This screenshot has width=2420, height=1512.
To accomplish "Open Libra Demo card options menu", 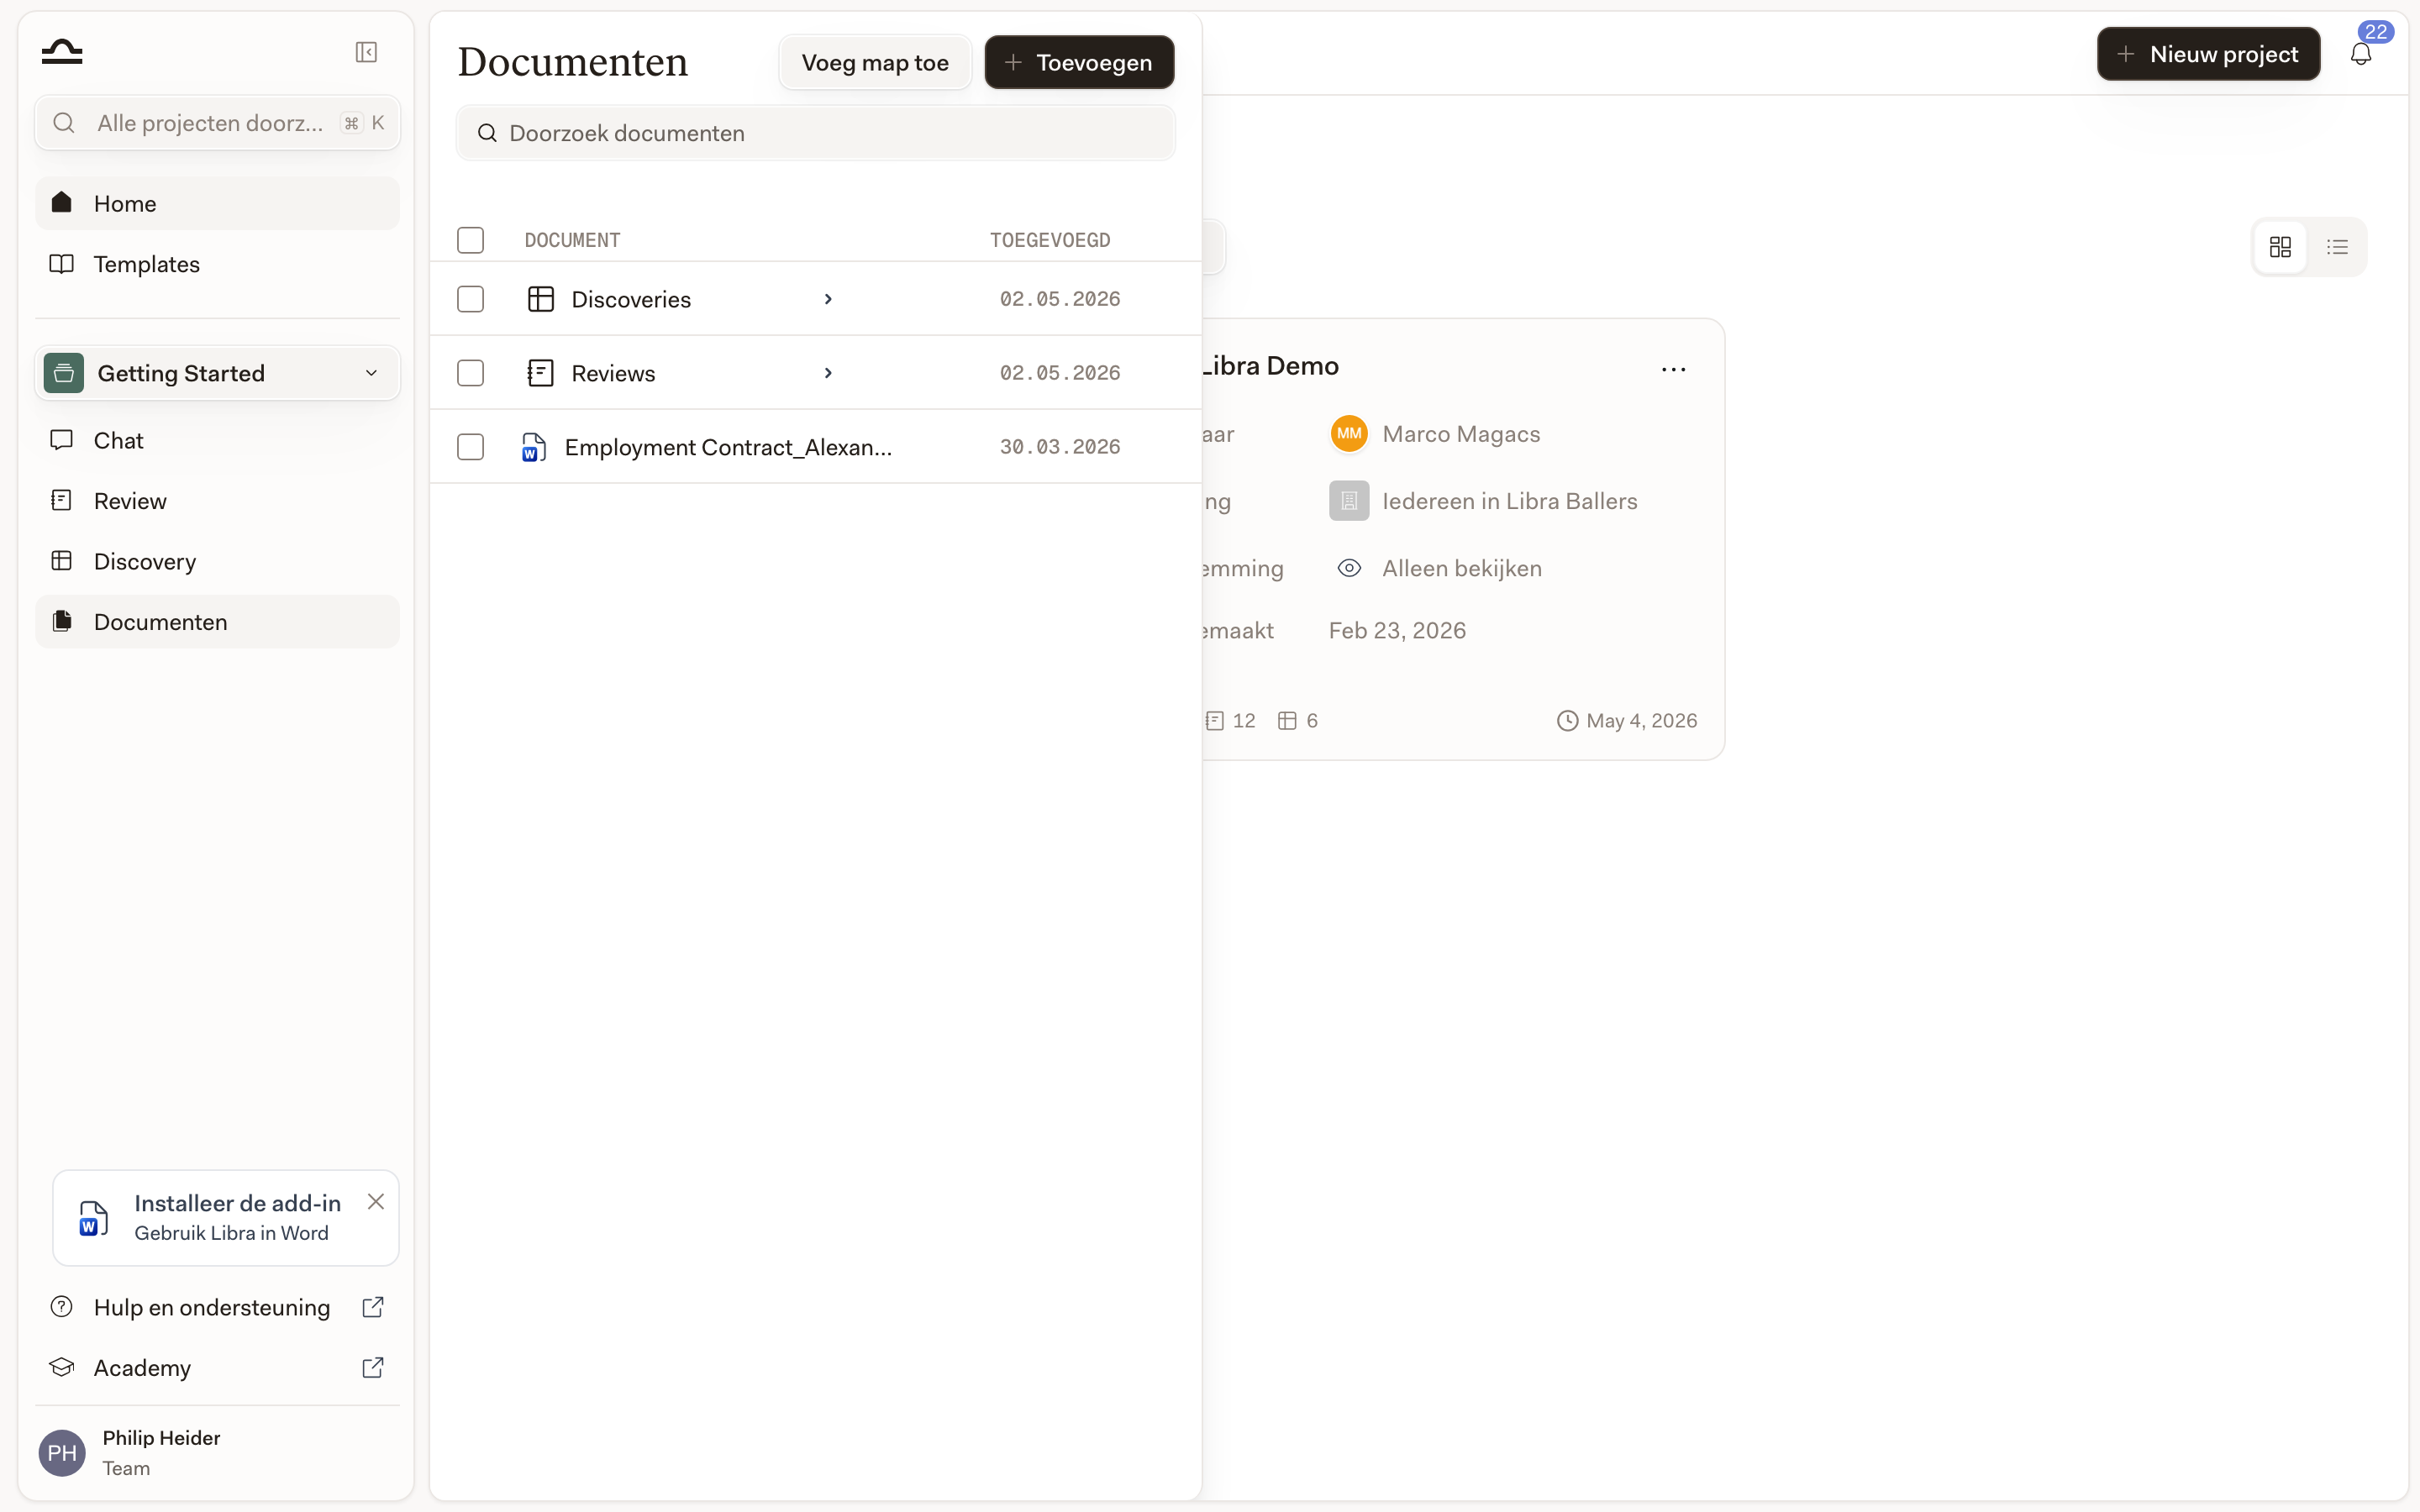I will (x=1673, y=369).
